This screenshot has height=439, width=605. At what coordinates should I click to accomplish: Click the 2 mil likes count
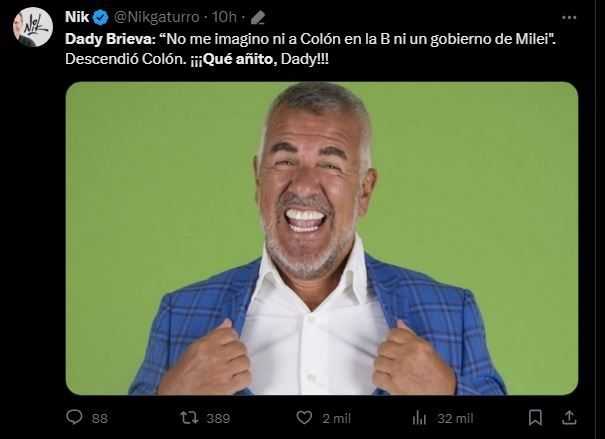(x=337, y=419)
